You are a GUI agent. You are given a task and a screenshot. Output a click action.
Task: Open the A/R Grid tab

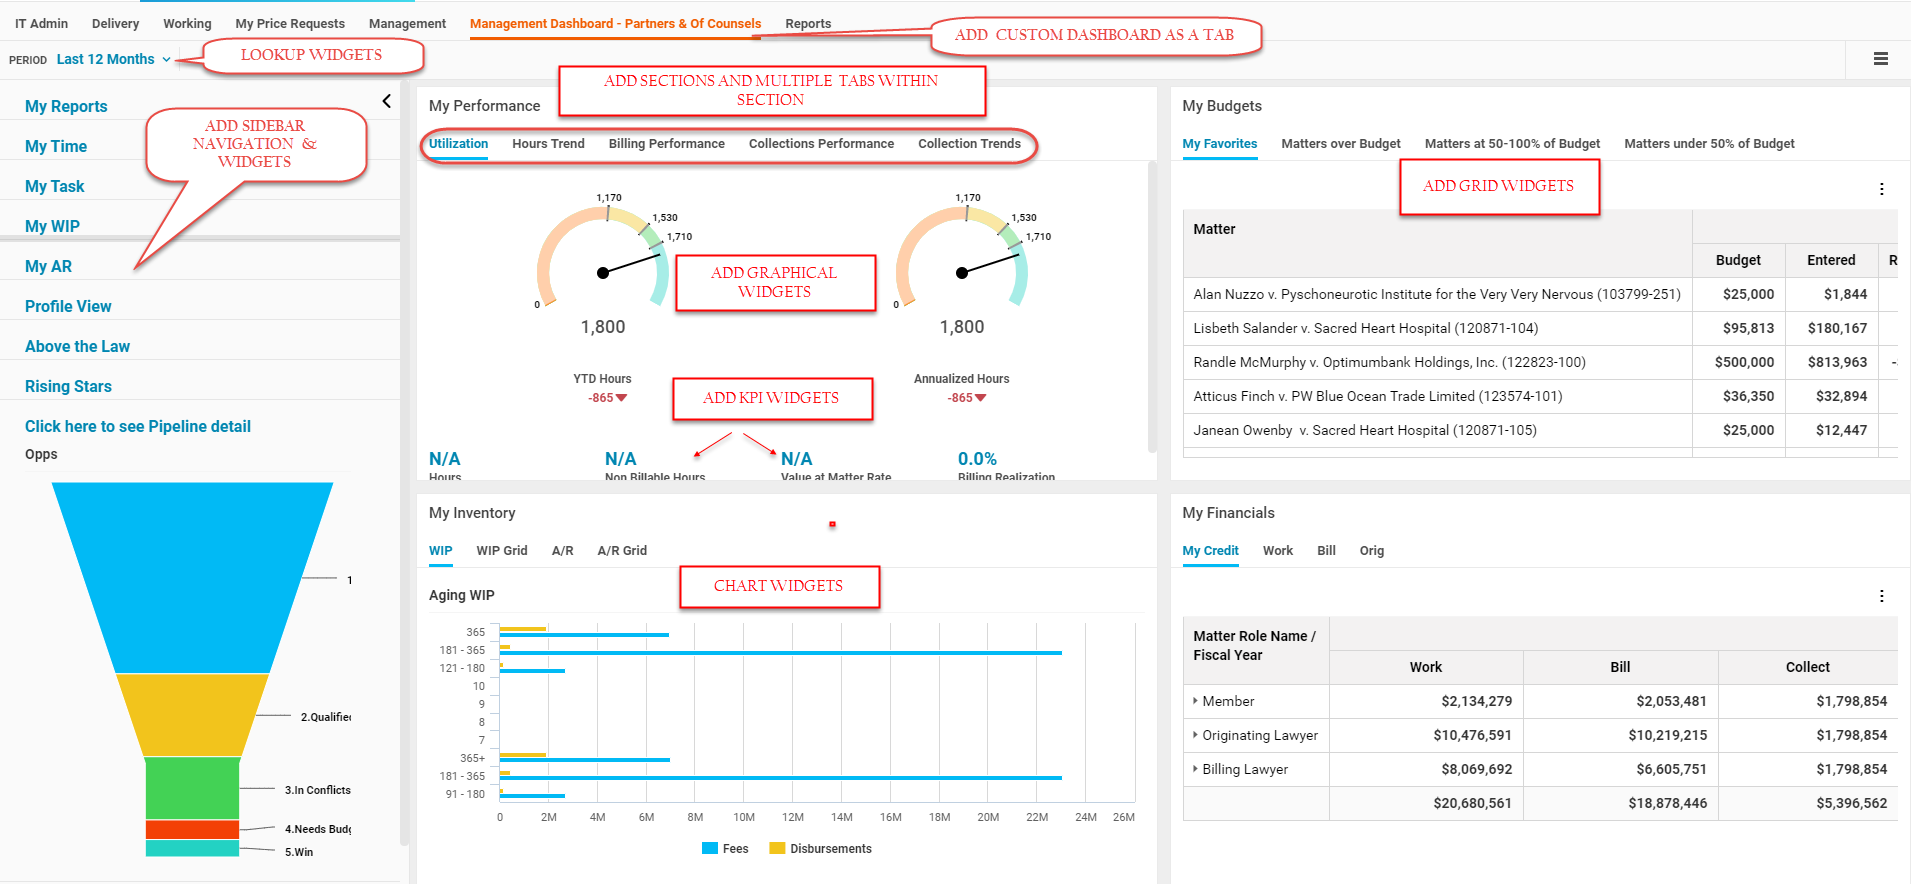(x=621, y=551)
